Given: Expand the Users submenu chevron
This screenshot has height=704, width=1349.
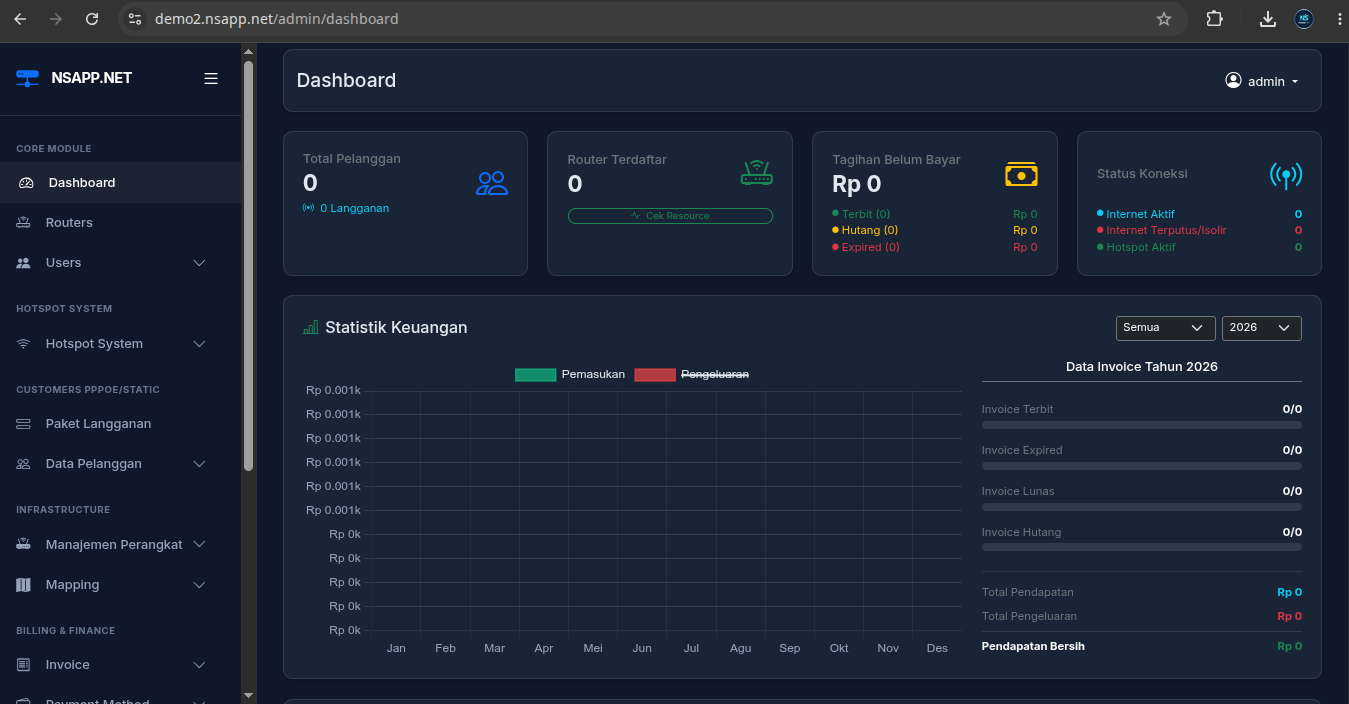Looking at the screenshot, I should [x=199, y=263].
